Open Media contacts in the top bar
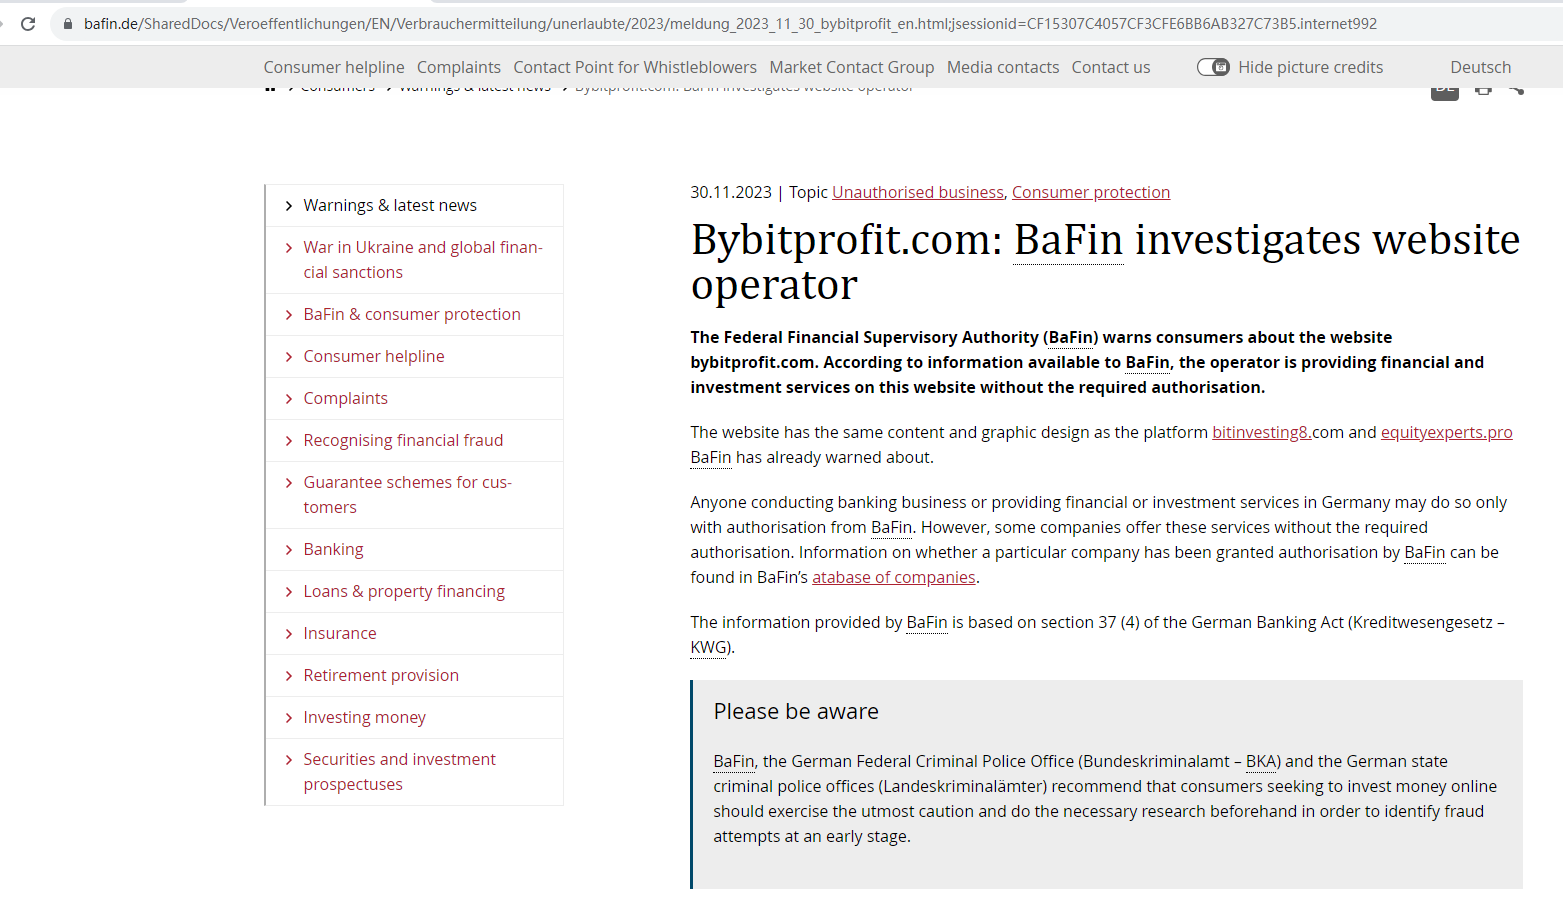Screen dimensions: 1563x921 click(x=1003, y=67)
